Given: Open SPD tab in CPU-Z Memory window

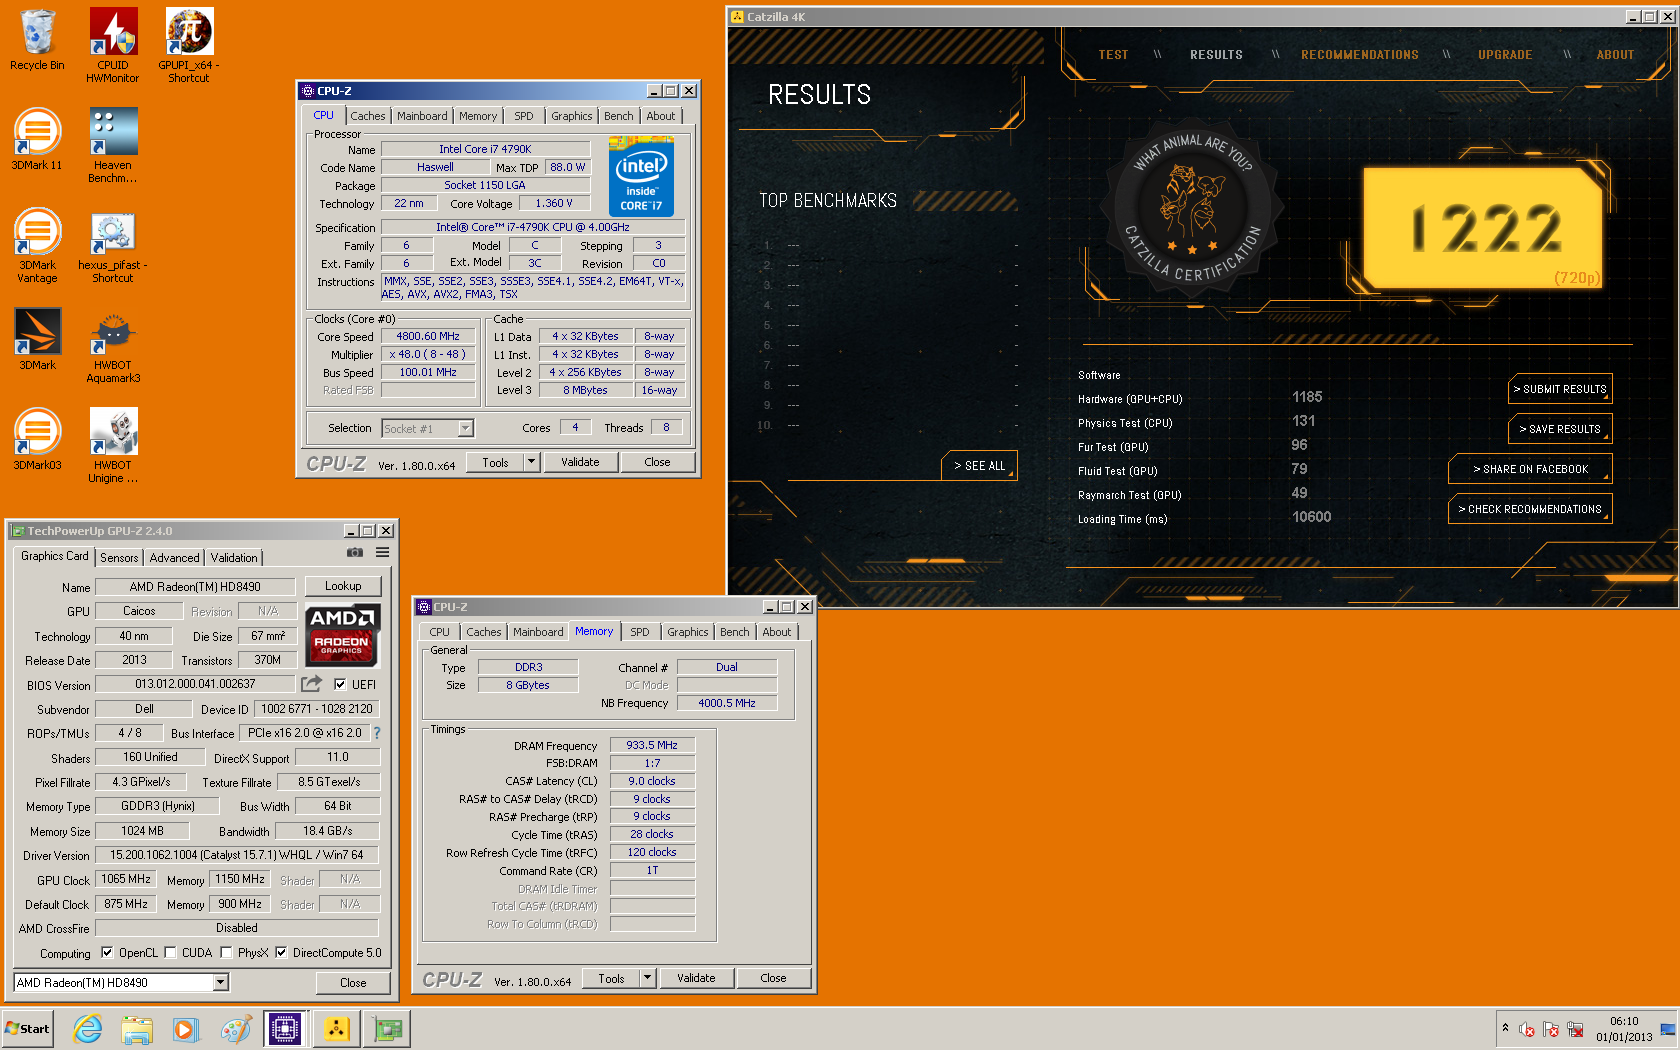Looking at the screenshot, I should [x=640, y=632].
